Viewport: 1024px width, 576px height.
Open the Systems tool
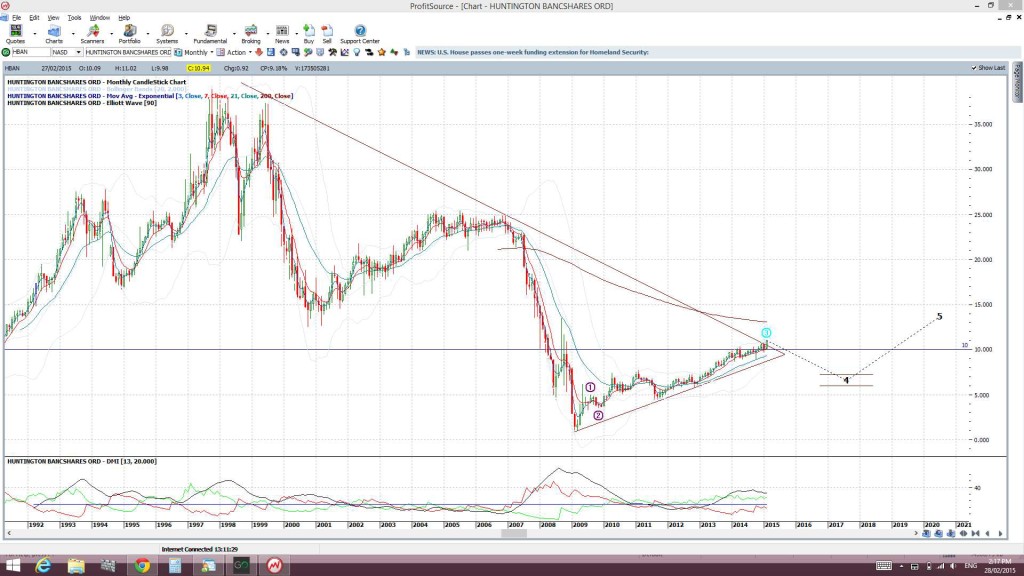tap(167, 34)
